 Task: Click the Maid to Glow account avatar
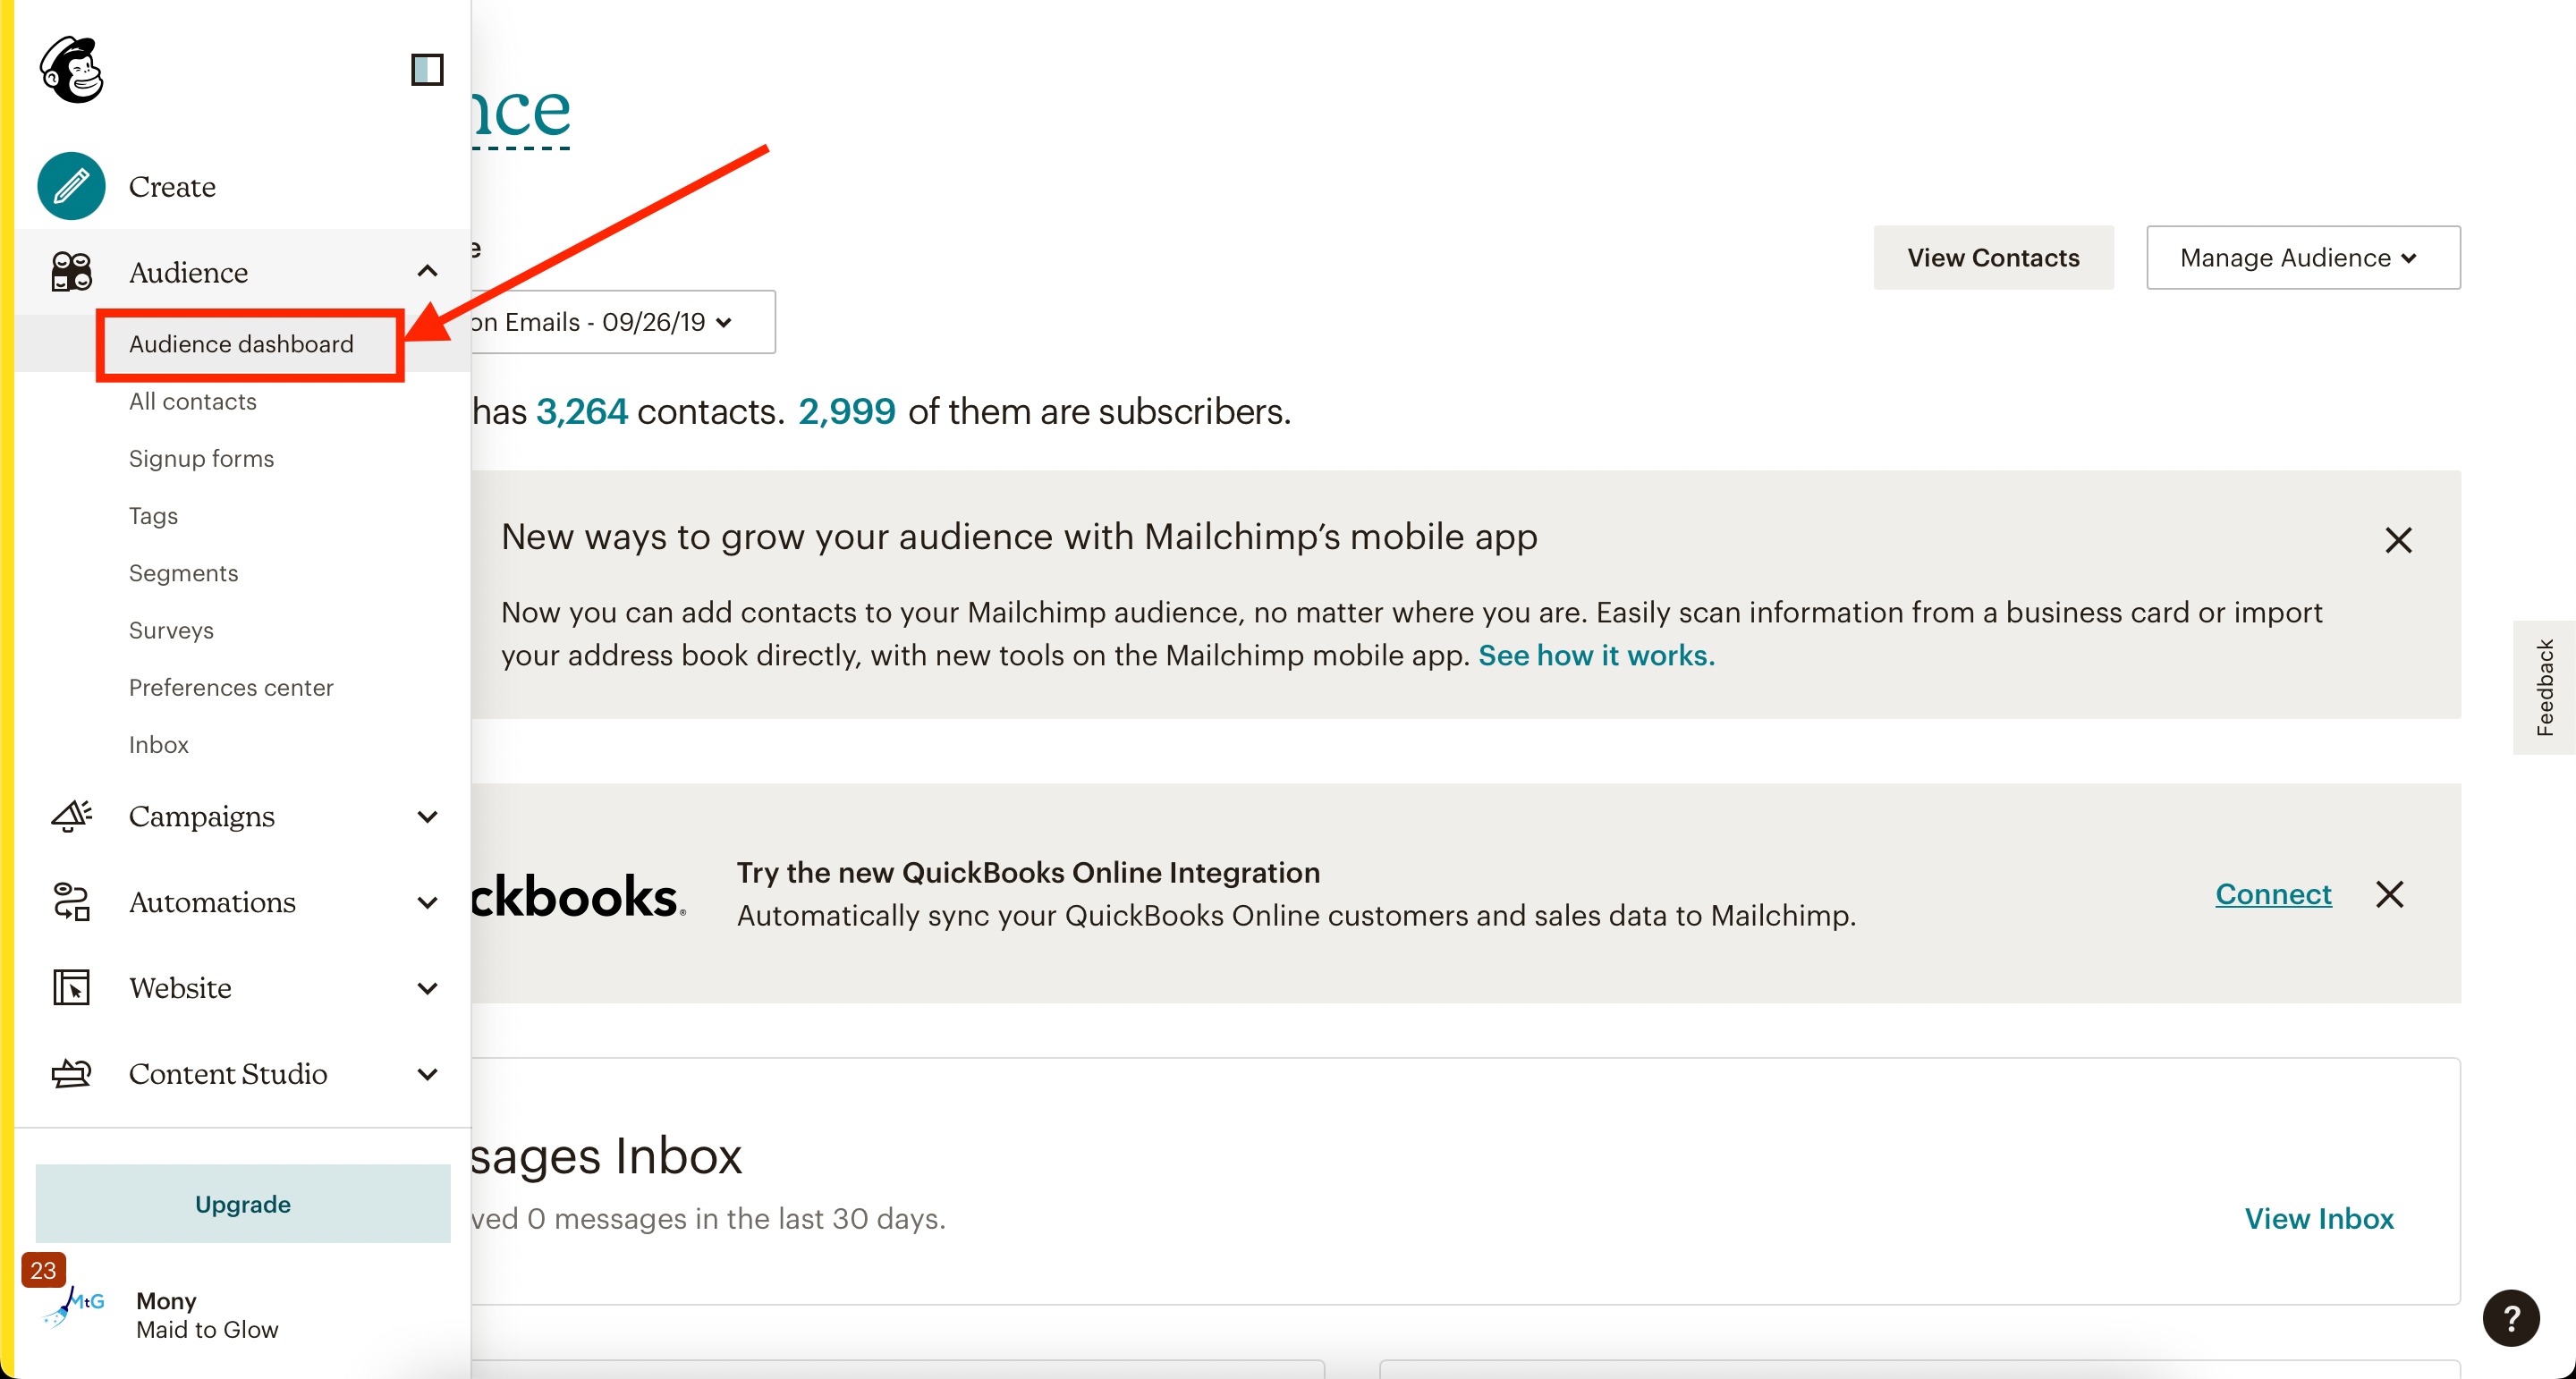point(73,1307)
